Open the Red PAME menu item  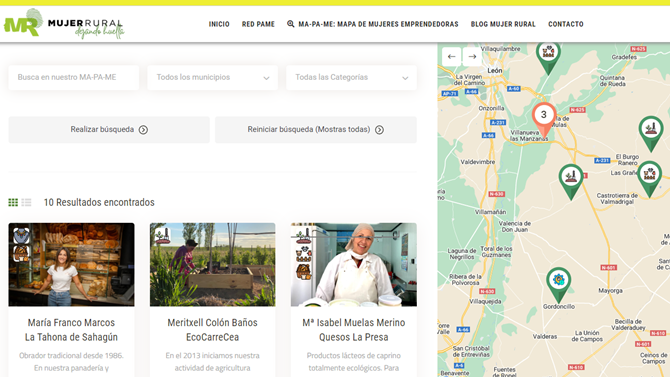(x=258, y=24)
